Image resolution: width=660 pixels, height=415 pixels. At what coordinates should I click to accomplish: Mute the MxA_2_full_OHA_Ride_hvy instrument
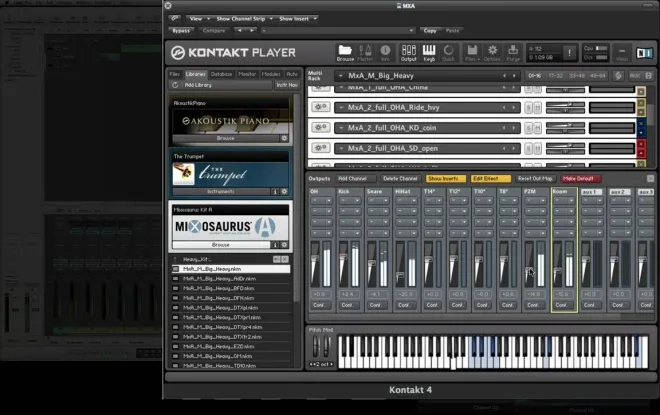[x=538, y=108]
